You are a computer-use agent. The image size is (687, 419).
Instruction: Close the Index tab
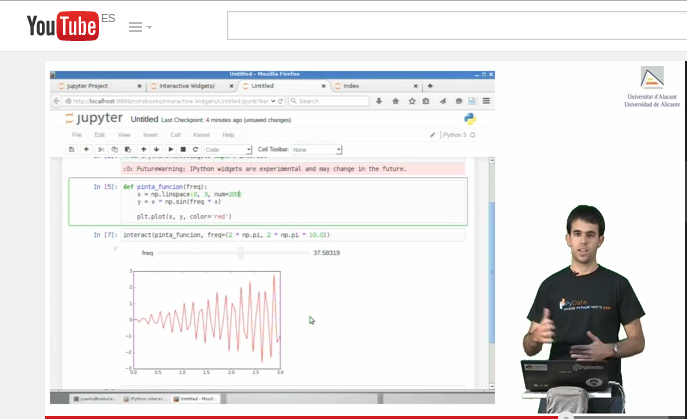(x=415, y=86)
